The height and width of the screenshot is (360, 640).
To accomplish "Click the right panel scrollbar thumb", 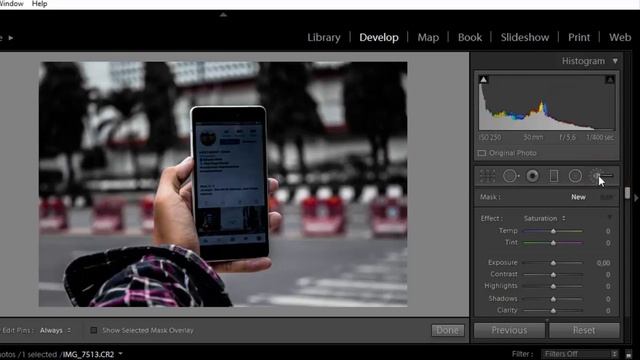I will 627,193.
